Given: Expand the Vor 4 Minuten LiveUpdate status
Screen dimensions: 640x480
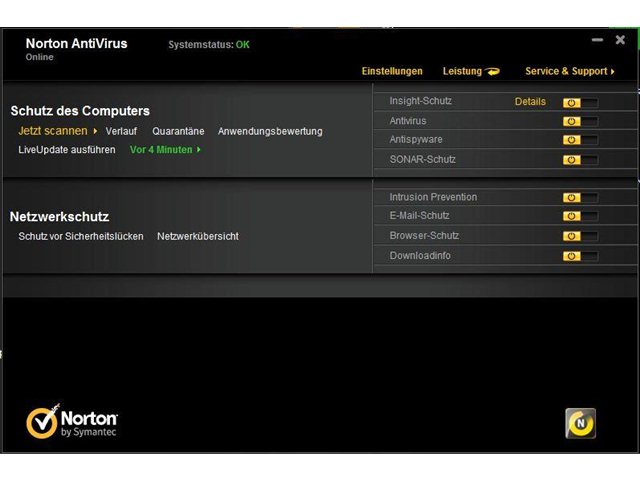Looking at the screenshot, I should click(x=199, y=150).
